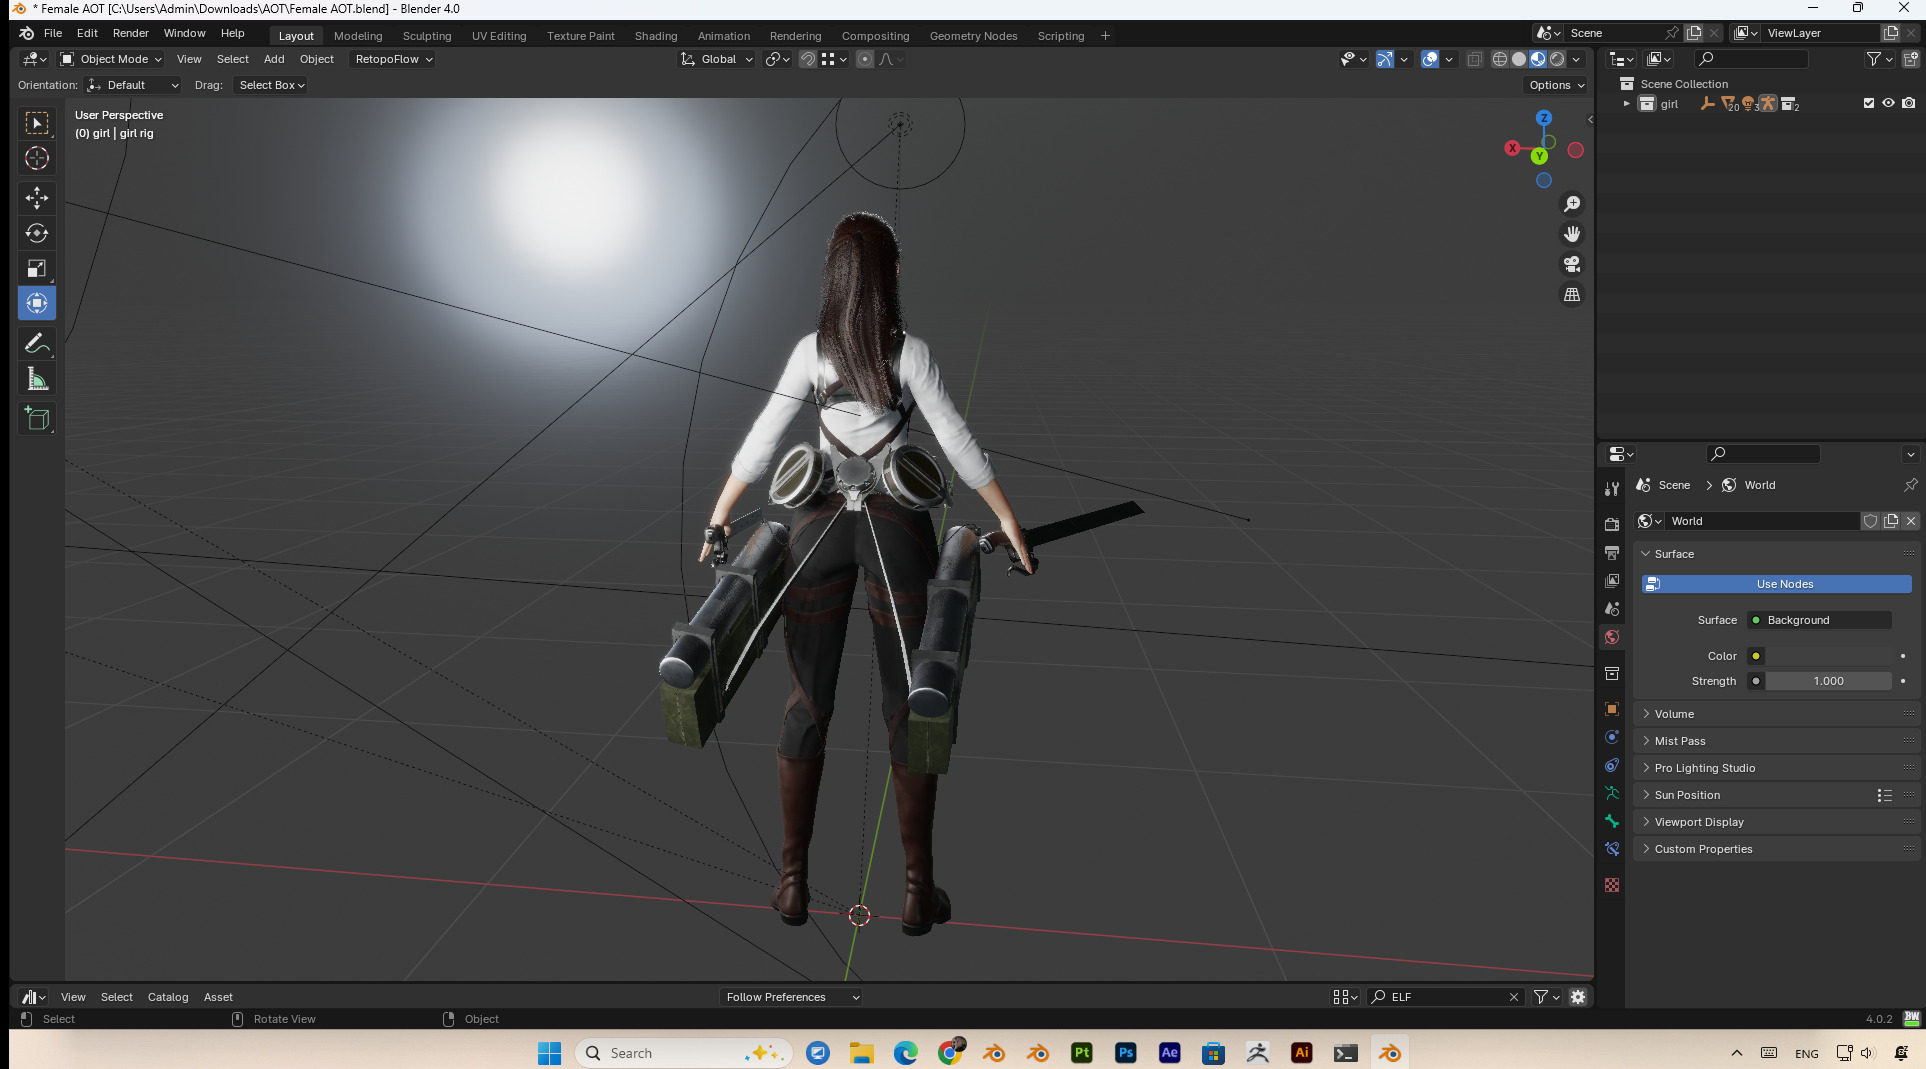Add new collection in outliner

[x=1910, y=59]
